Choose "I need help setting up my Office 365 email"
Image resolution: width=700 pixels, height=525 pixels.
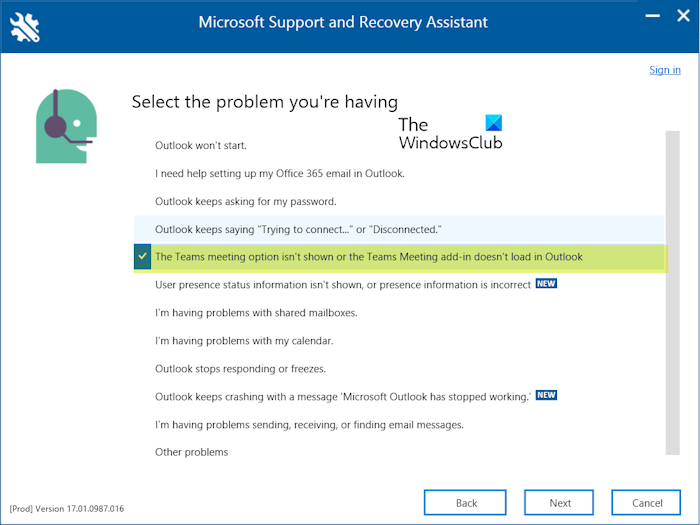279,173
